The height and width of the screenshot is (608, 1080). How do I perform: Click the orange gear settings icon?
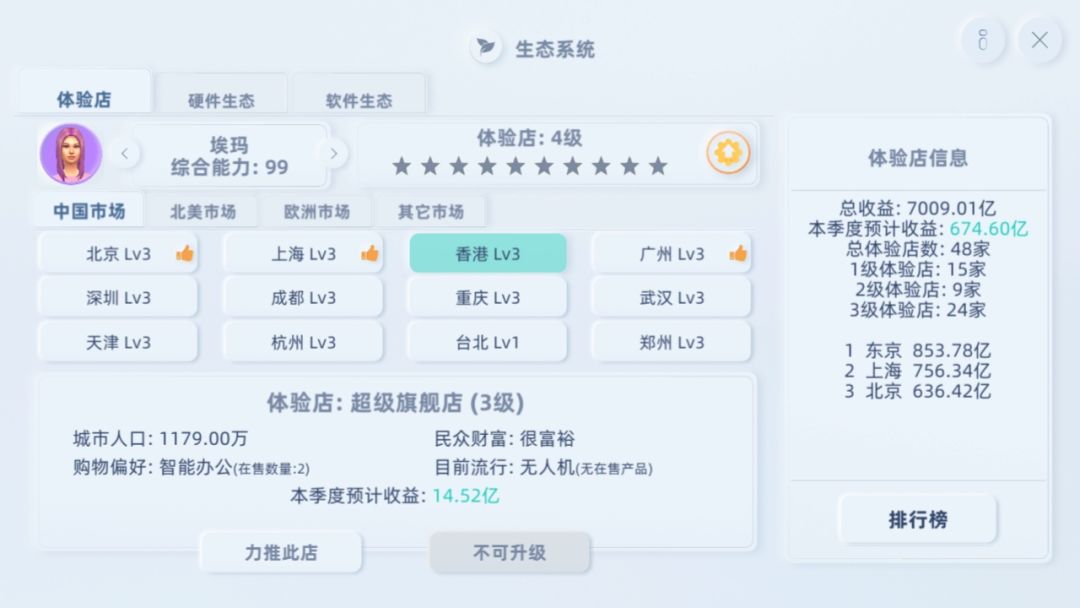[x=727, y=153]
